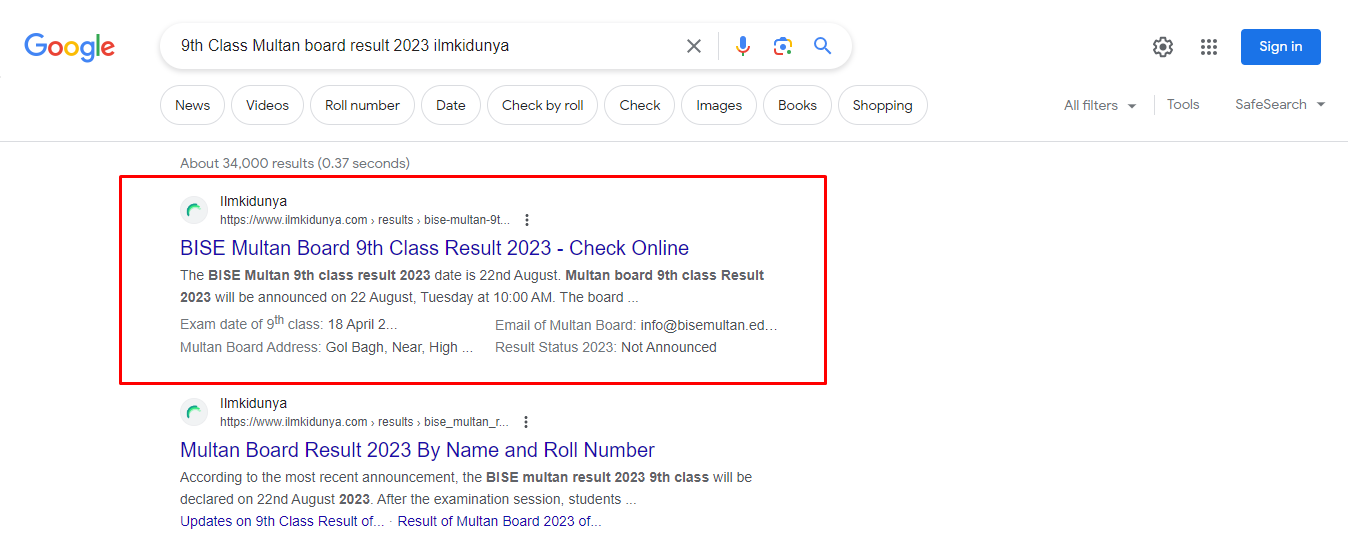
Task: Open the Tools option
Action: [1183, 104]
